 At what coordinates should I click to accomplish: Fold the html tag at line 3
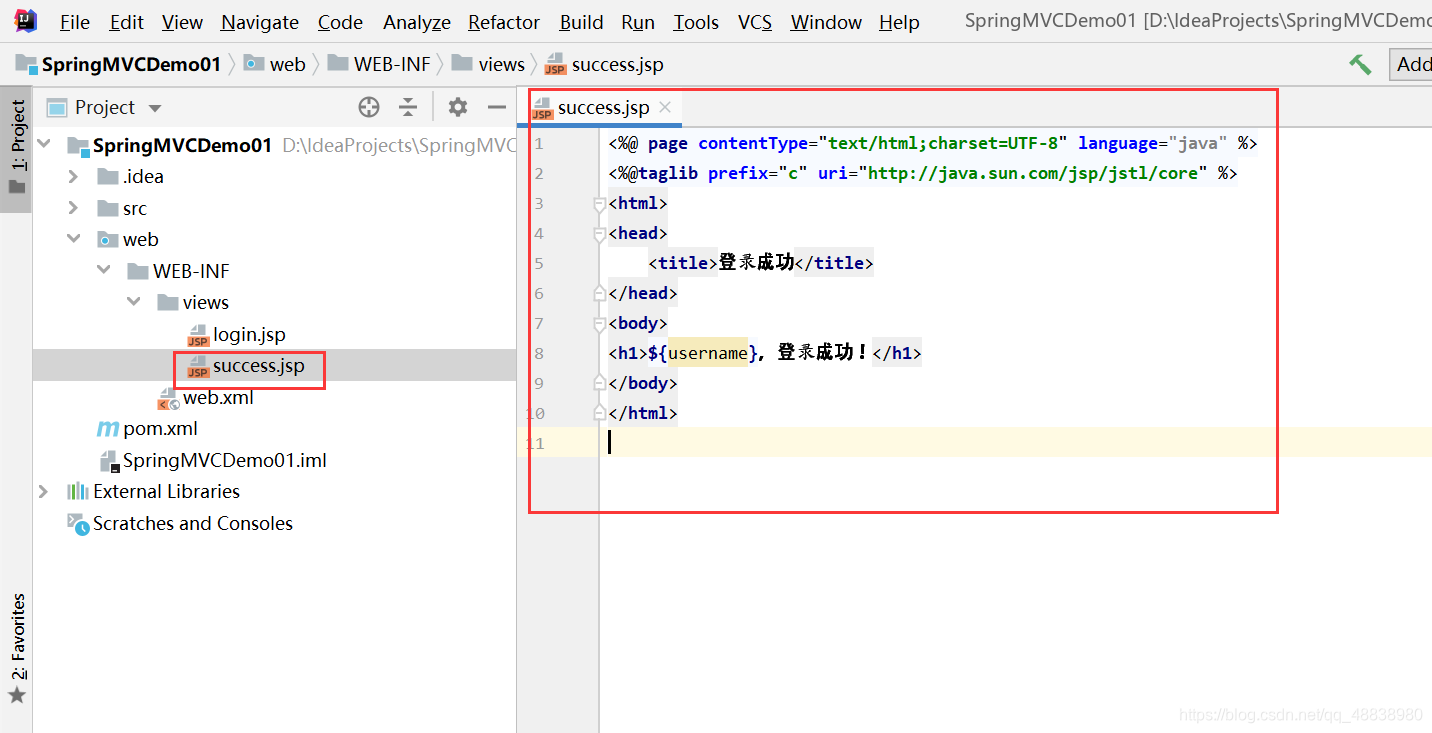(600, 204)
